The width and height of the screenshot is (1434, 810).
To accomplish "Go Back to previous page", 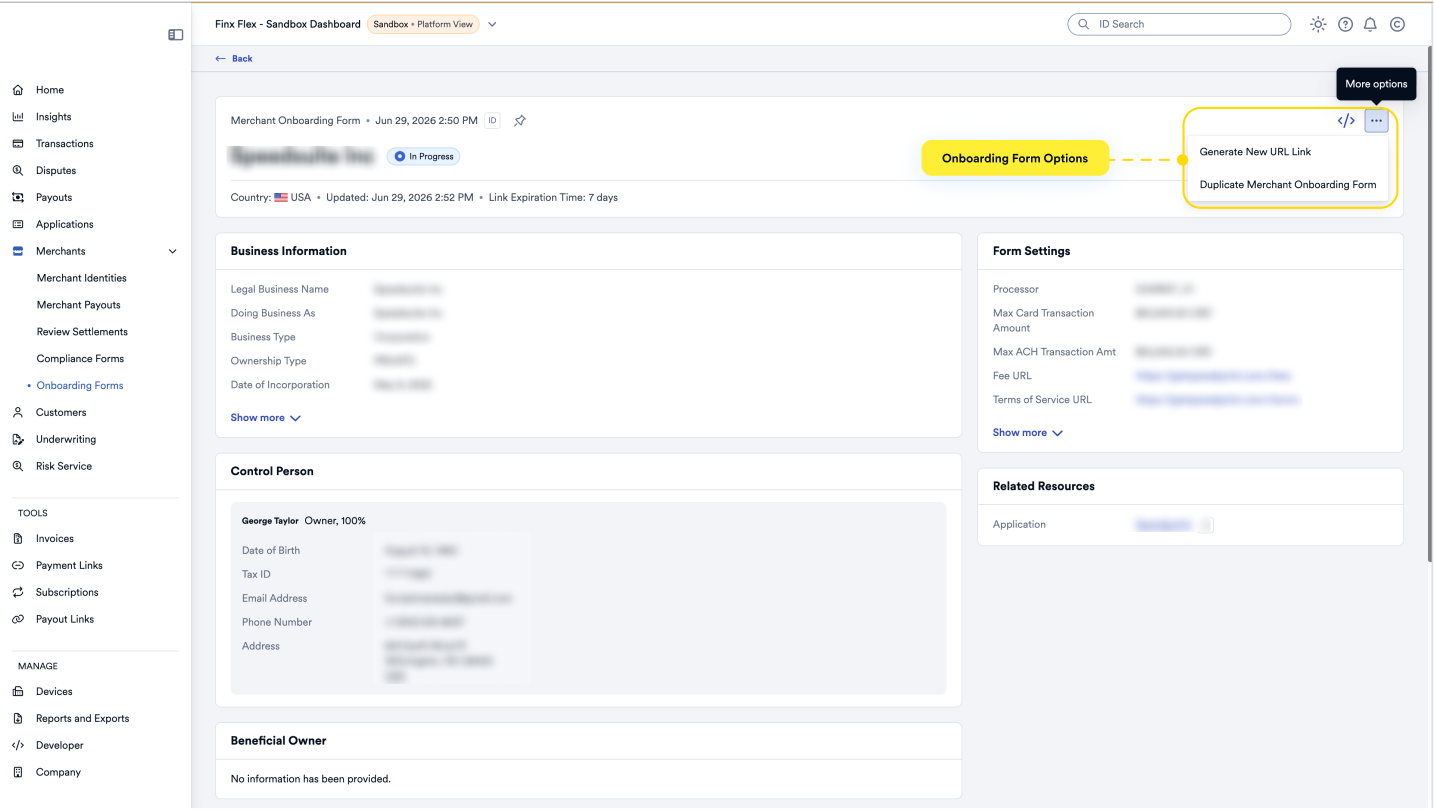I will coord(234,59).
